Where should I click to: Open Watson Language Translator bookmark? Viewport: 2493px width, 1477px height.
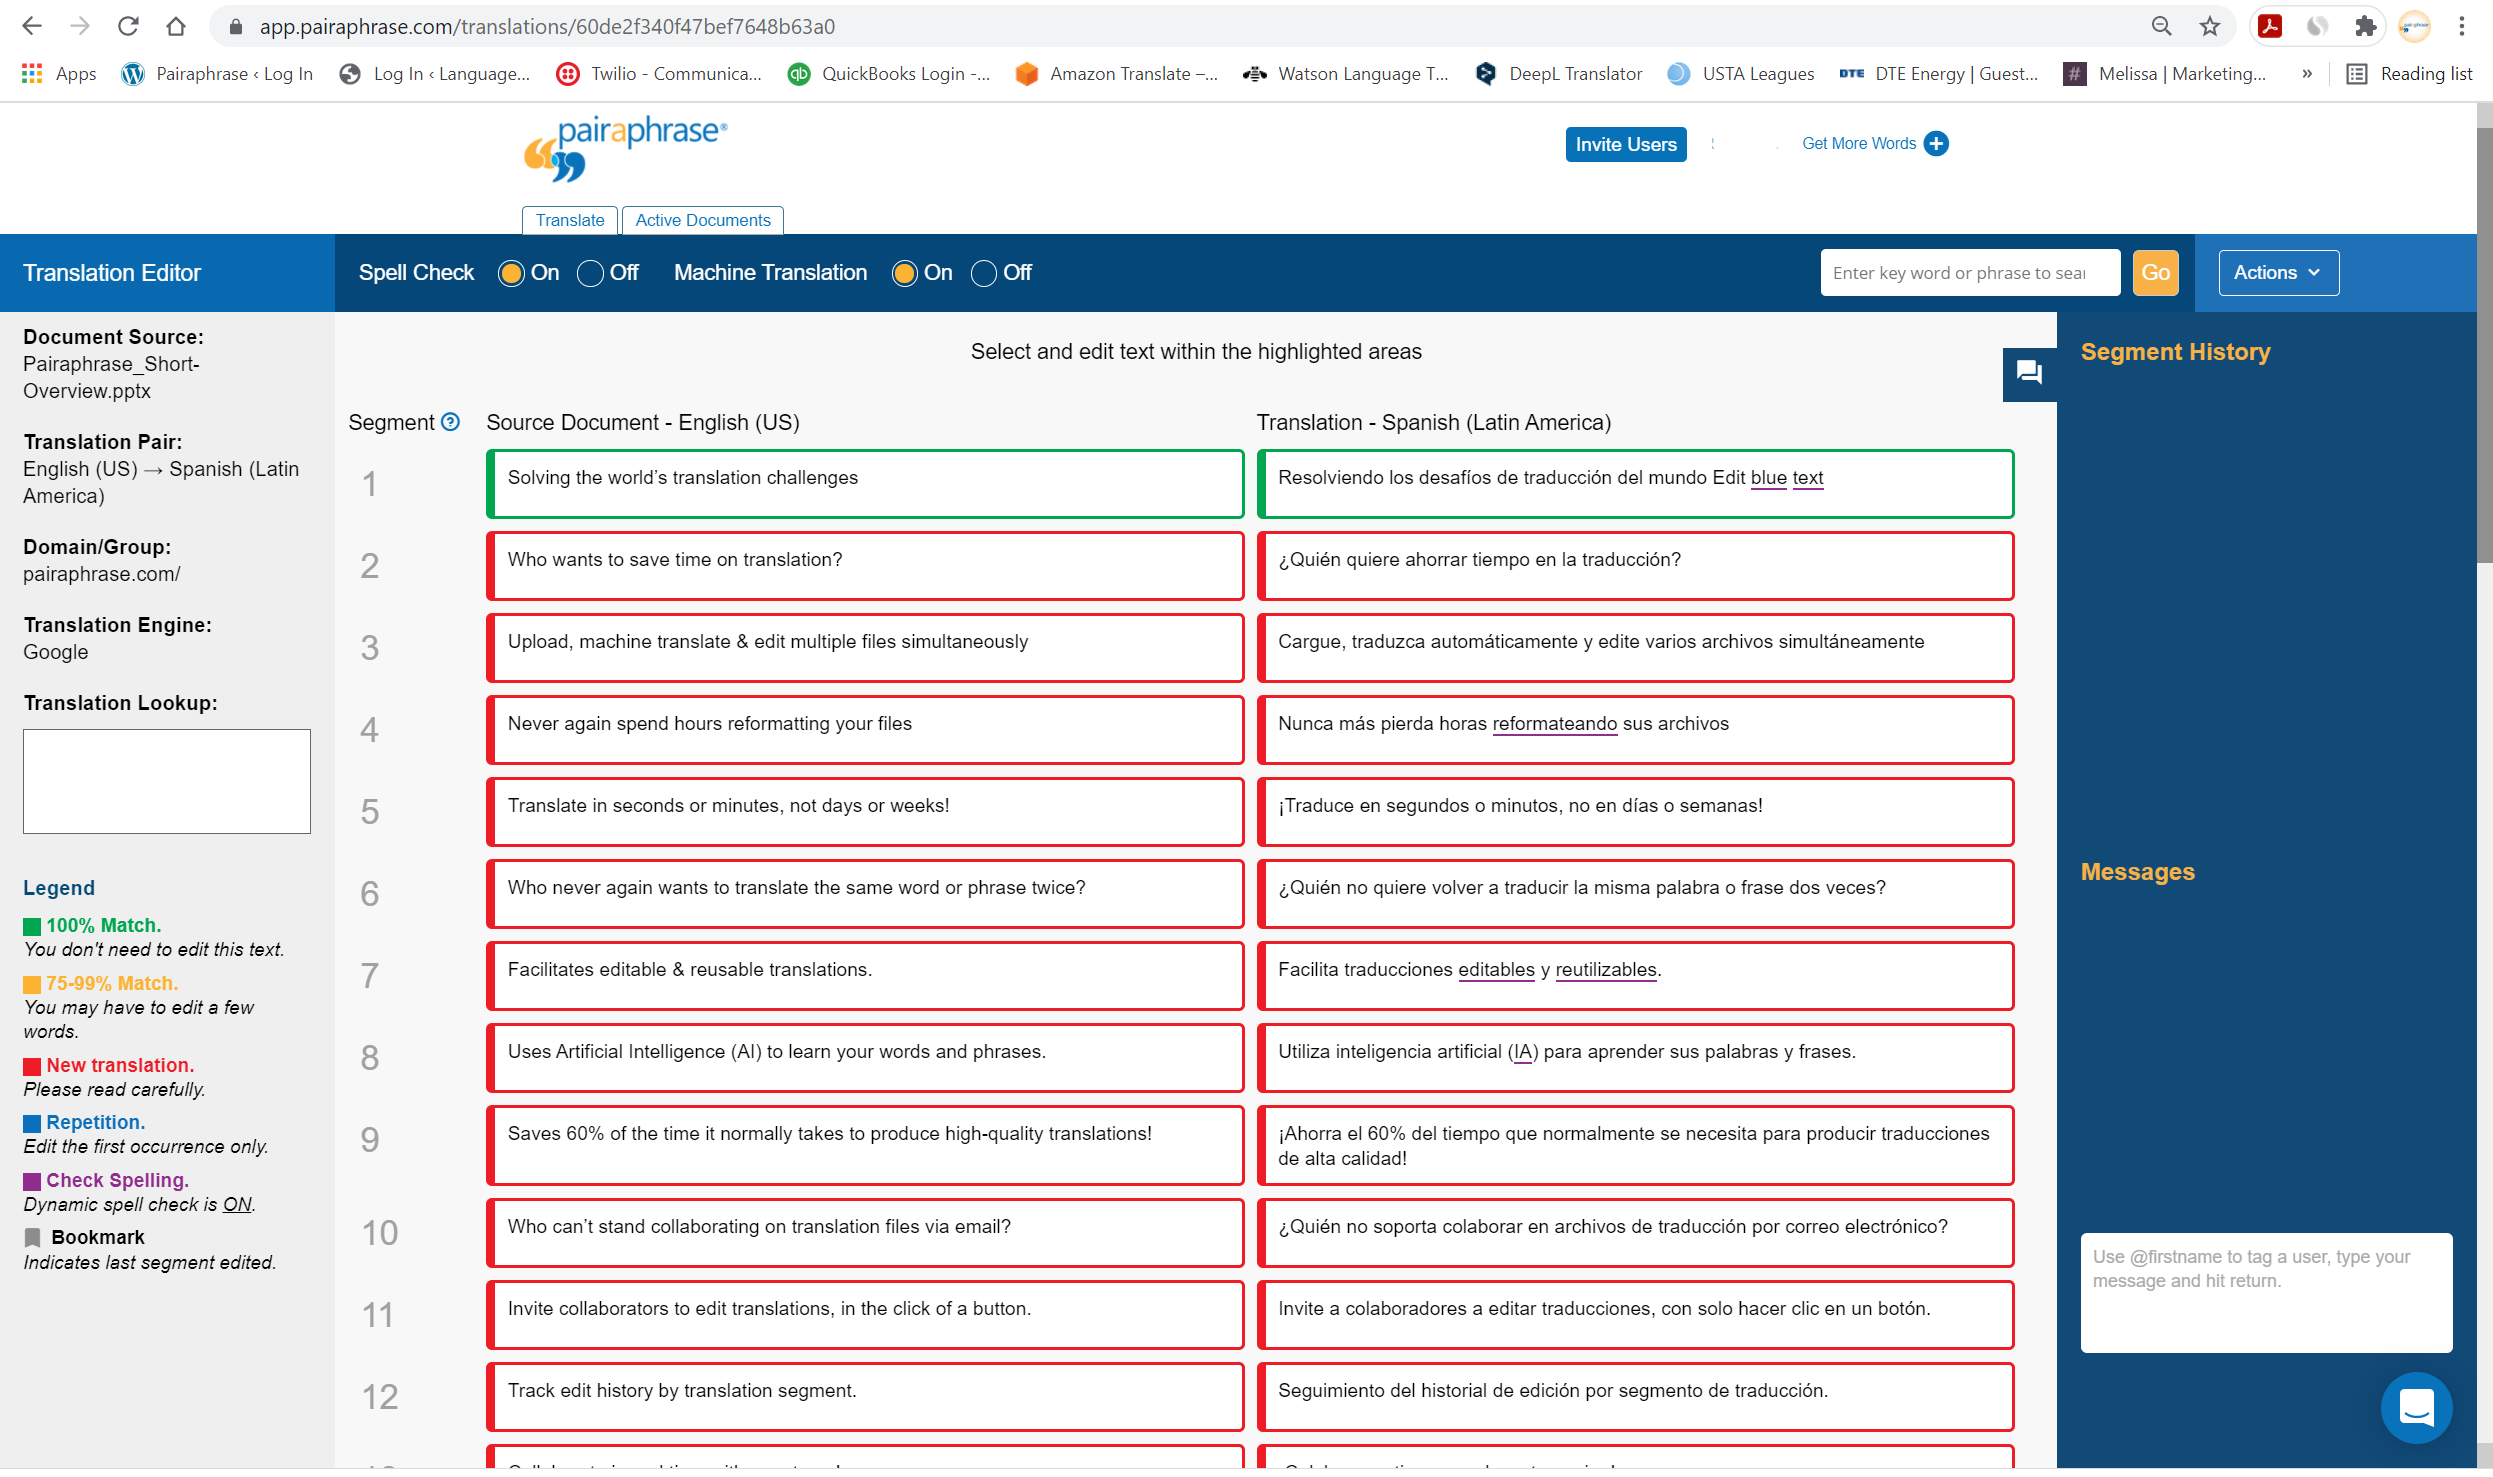[x=1345, y=74]
